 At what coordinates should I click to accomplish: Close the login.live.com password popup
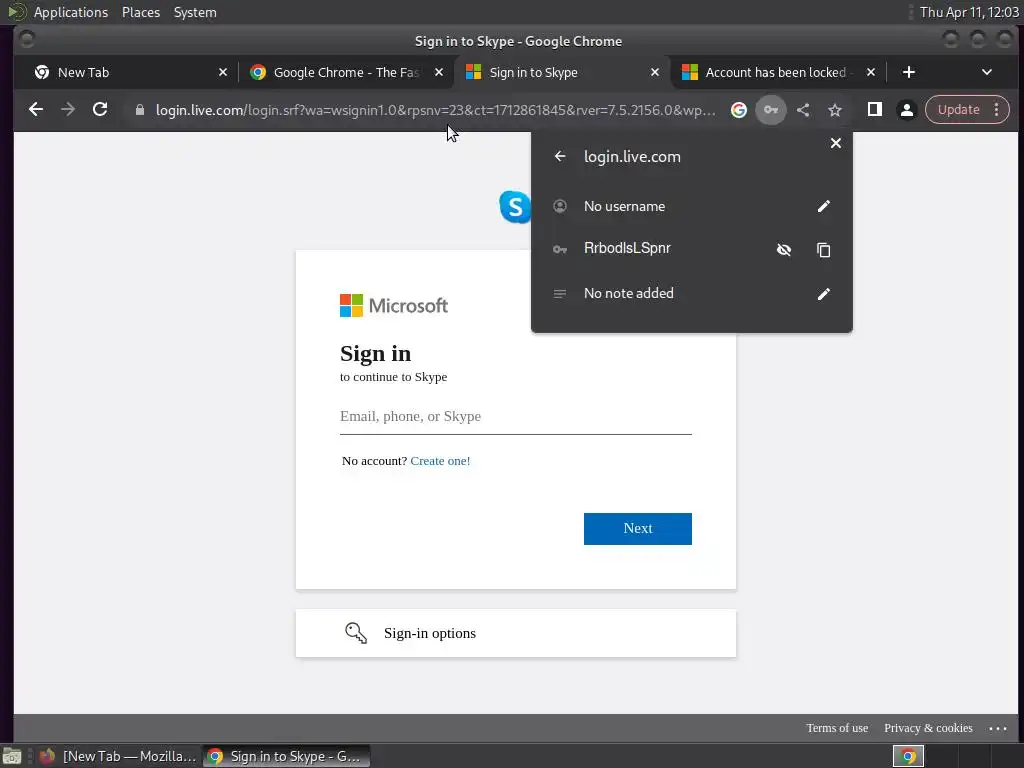pos(835,143)
